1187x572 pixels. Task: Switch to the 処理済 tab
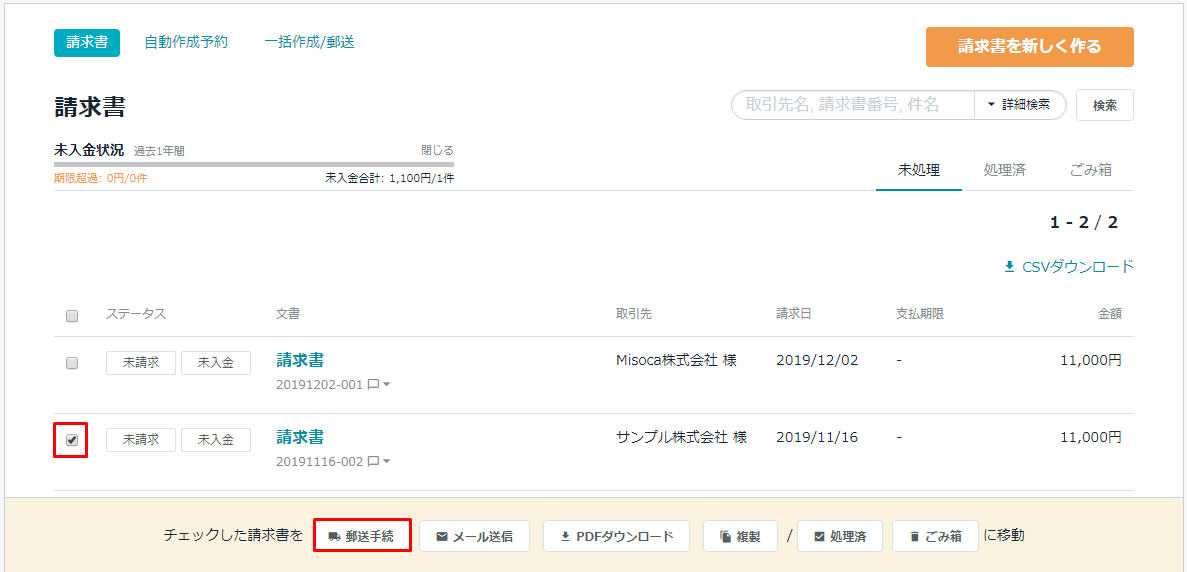(x=1005, y=170)
